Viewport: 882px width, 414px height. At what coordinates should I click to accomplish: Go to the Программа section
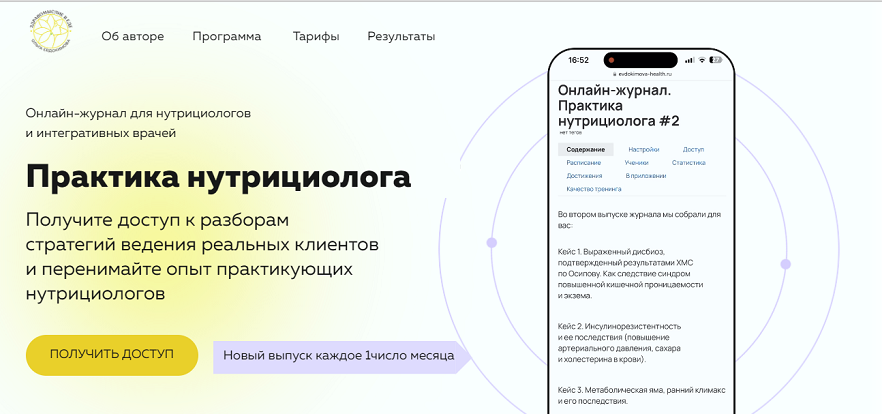click(227, 37)
